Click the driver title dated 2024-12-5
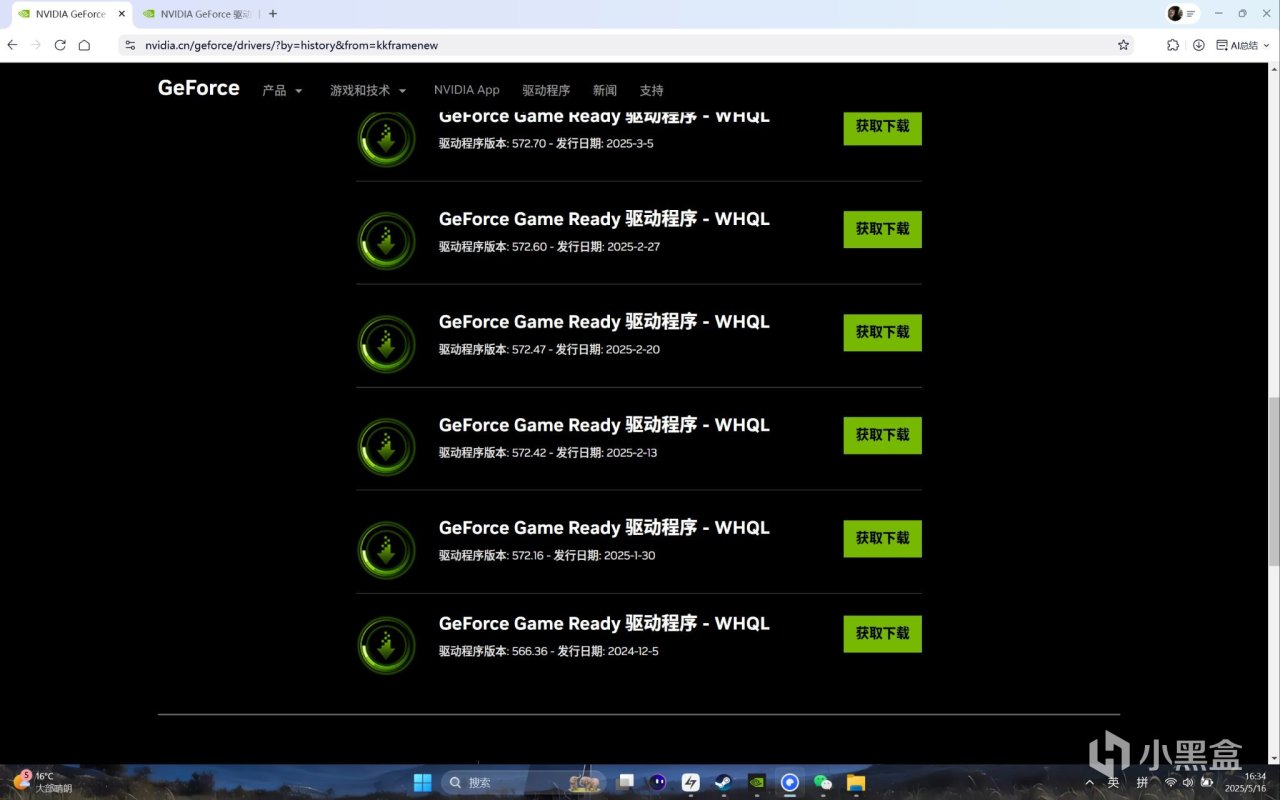Image resolution: width=1280 pixels, height=800 pixels. [604, 624]
